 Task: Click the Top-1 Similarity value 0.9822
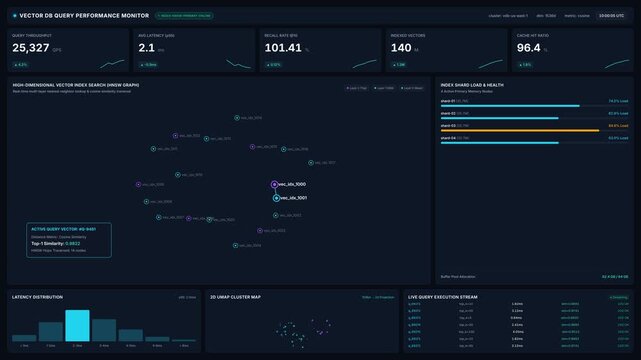pyautogui.click(x=73, y=244)
